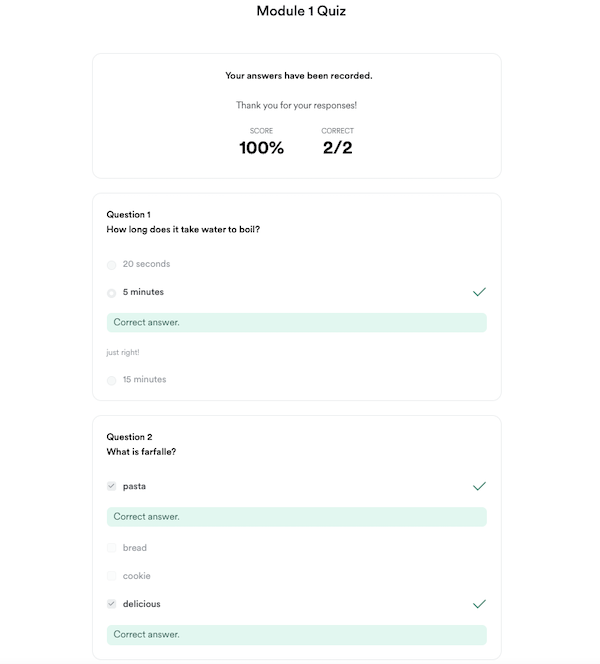Toggle the delicious checkbox
The width and height of the screenshot is (600, 664).
point(111,603)
